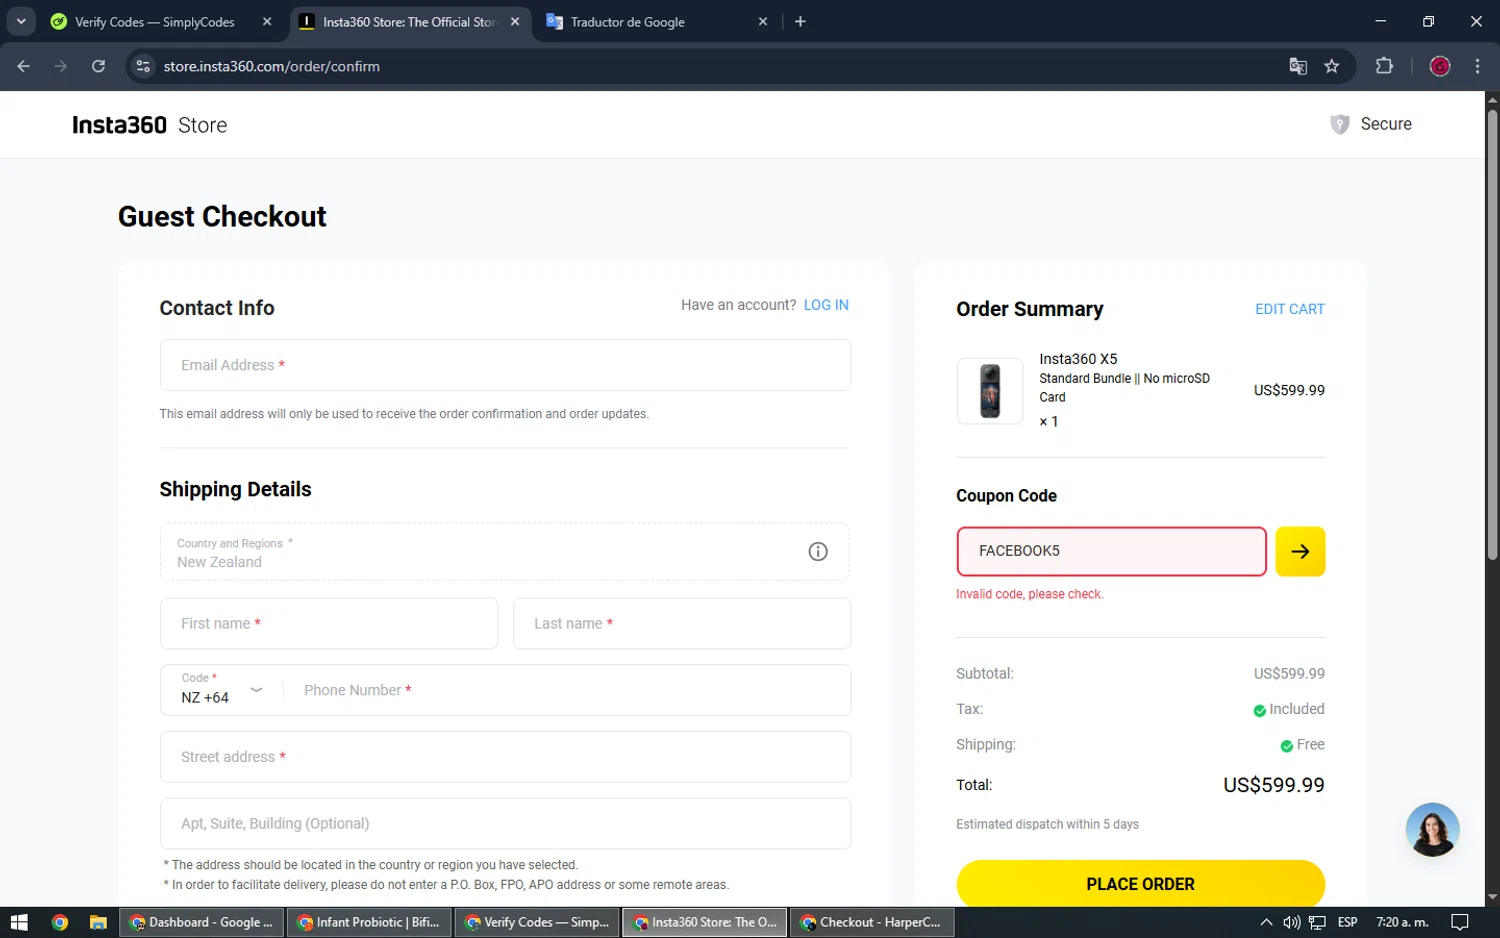This screenshot has height=938, width=1500.
Task: Open Dashboard - Google taskbar window
Action: pyautogui.click(x=202, y=922)
